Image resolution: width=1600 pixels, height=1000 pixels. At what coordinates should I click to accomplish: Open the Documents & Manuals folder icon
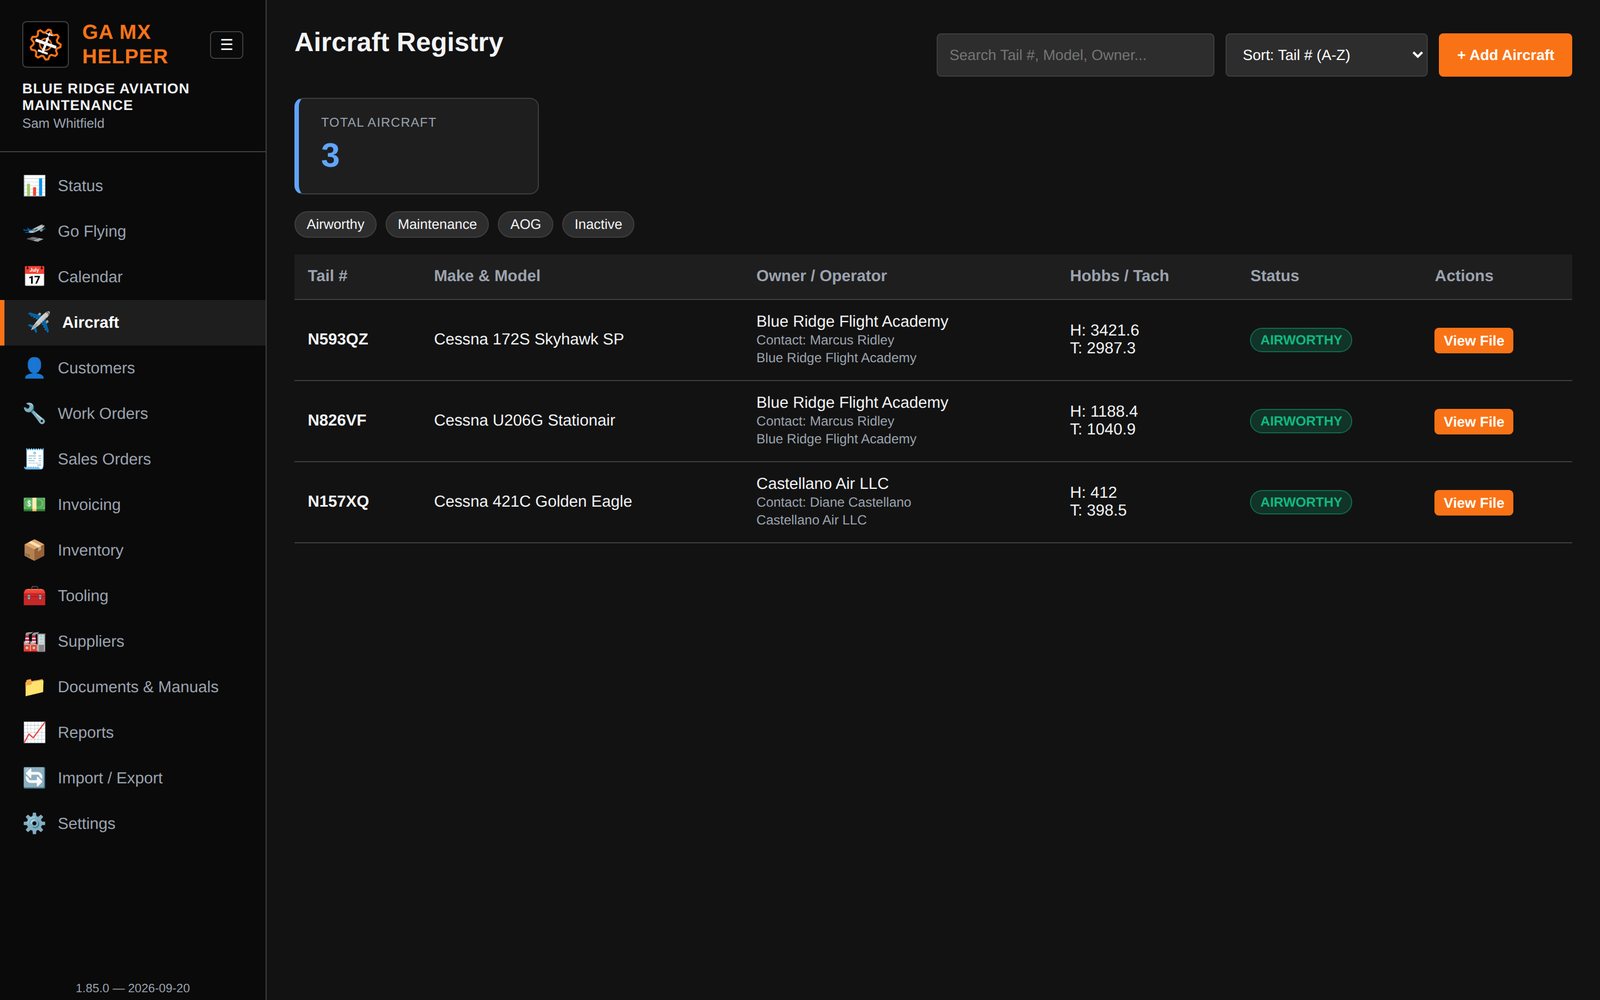(x=34, y=687)
